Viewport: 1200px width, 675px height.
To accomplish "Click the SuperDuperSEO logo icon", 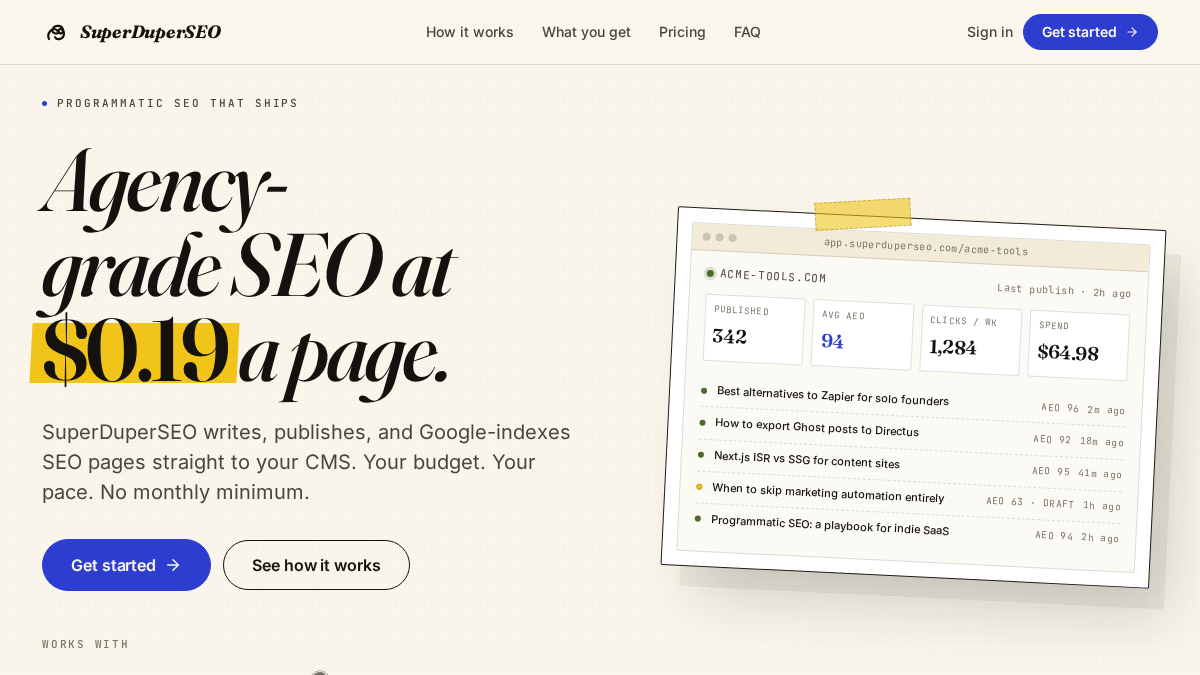I will pyautogui.click(x=56, y=32).
